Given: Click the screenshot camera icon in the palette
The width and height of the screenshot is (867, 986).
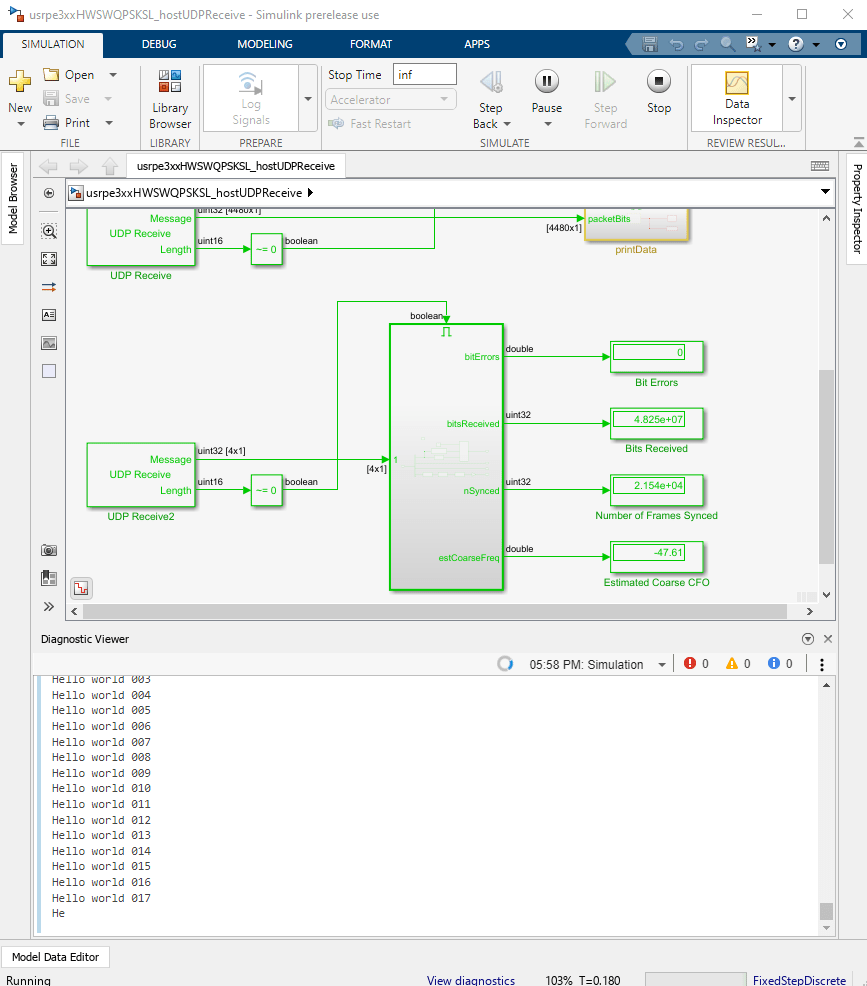Looking at the screenshot, I should point(49,550).
